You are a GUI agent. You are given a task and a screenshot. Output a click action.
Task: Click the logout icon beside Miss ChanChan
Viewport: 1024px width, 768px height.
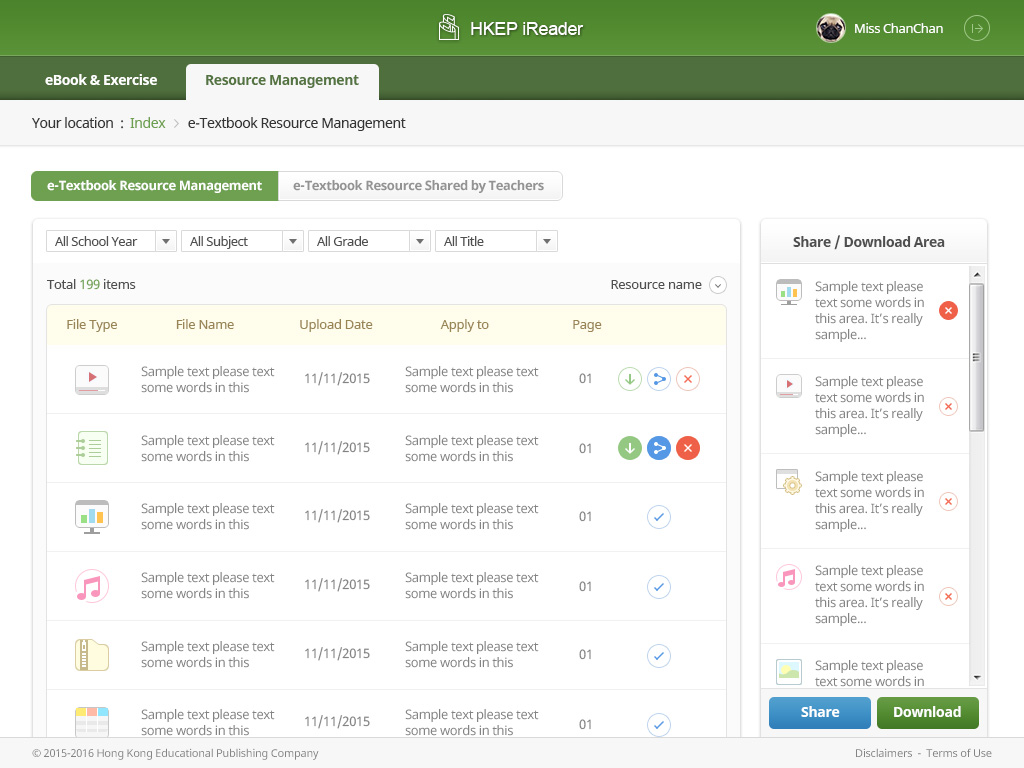point(976,28)
